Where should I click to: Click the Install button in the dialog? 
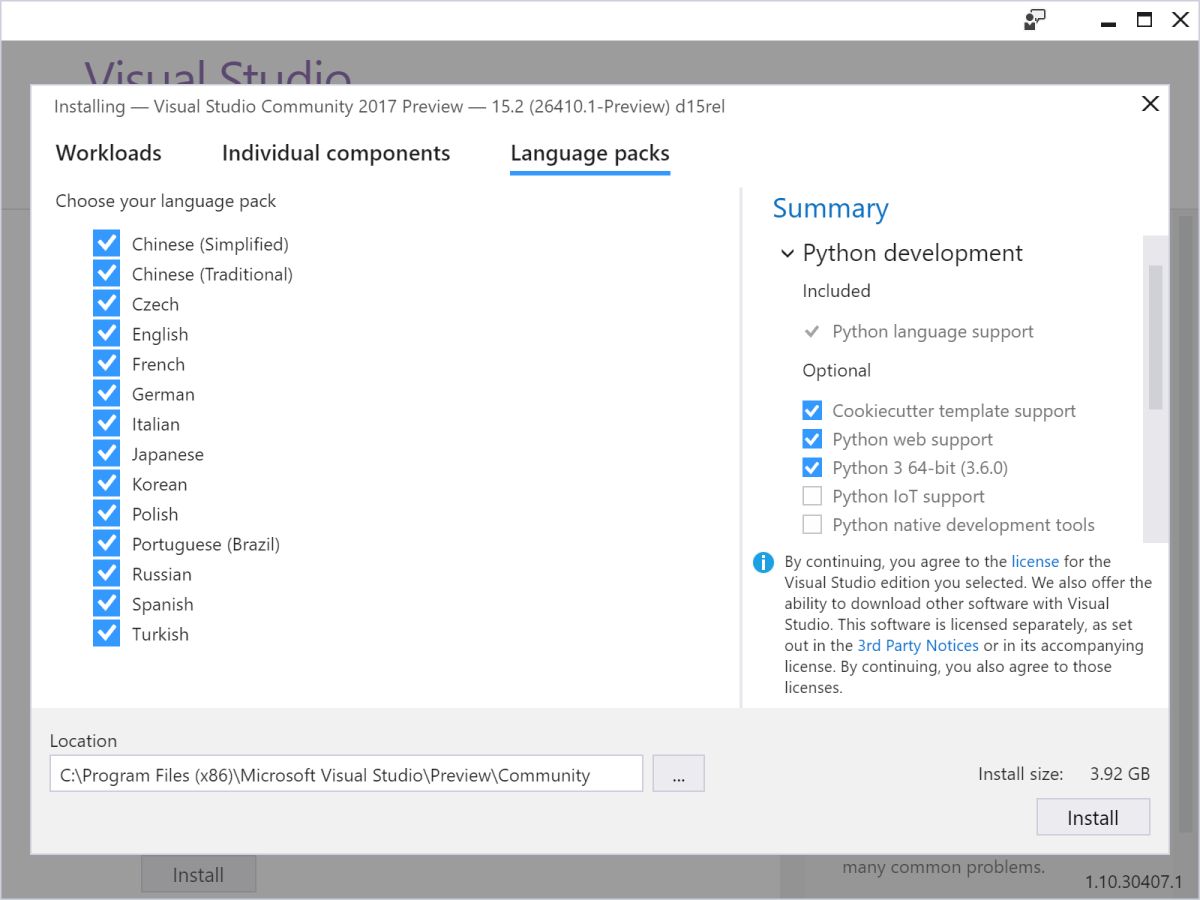point(1093,817)
